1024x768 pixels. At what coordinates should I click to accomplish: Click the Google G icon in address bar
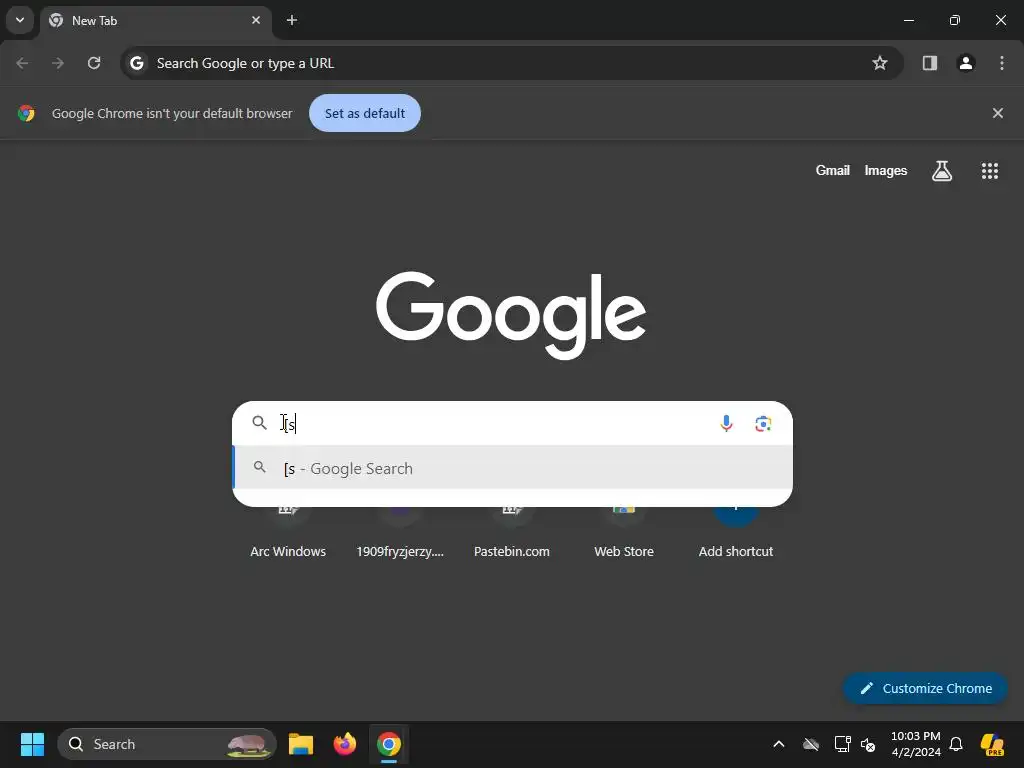[x=136, y=63]
